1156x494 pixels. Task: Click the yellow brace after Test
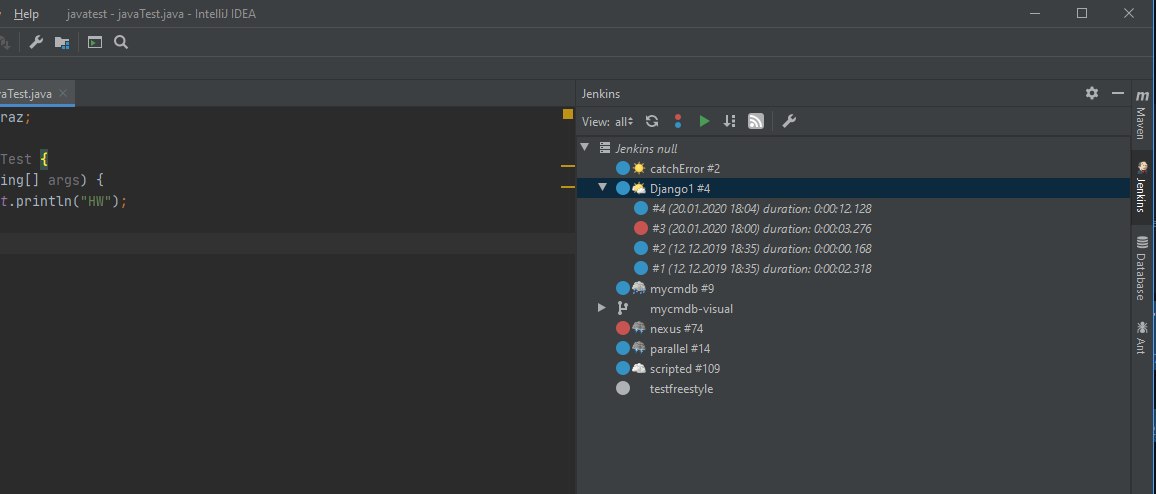pos(44,159)
